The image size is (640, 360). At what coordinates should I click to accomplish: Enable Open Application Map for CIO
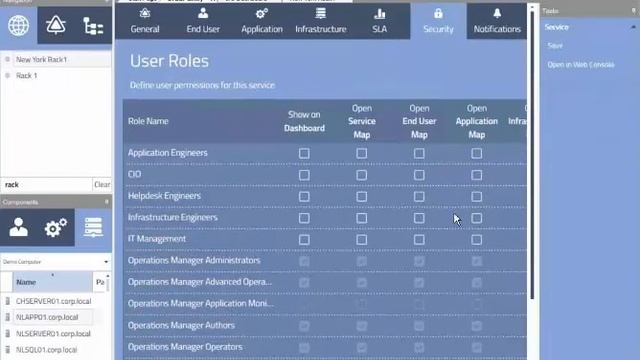[477, 175]
